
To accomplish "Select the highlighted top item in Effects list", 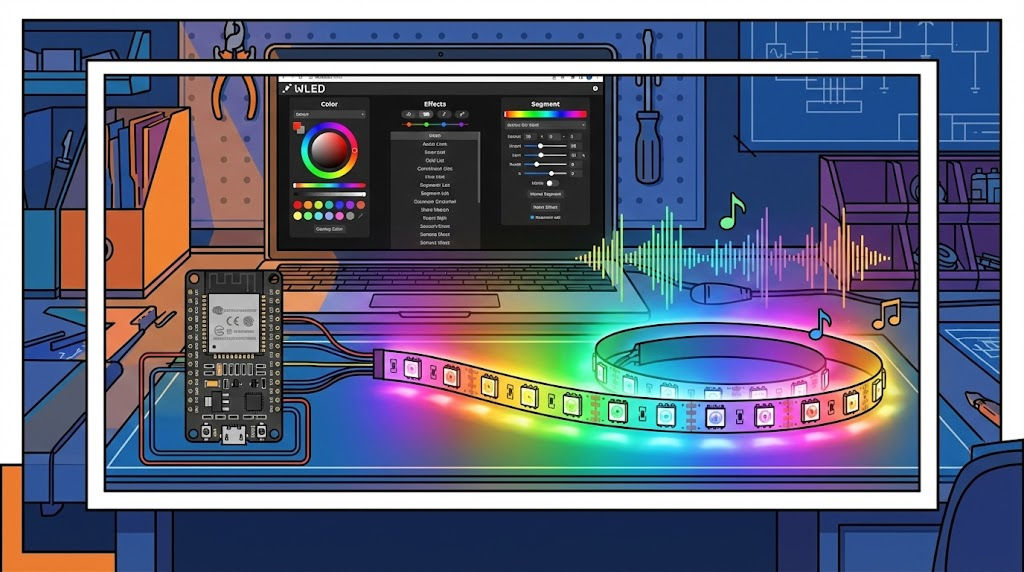I will 434,135.
